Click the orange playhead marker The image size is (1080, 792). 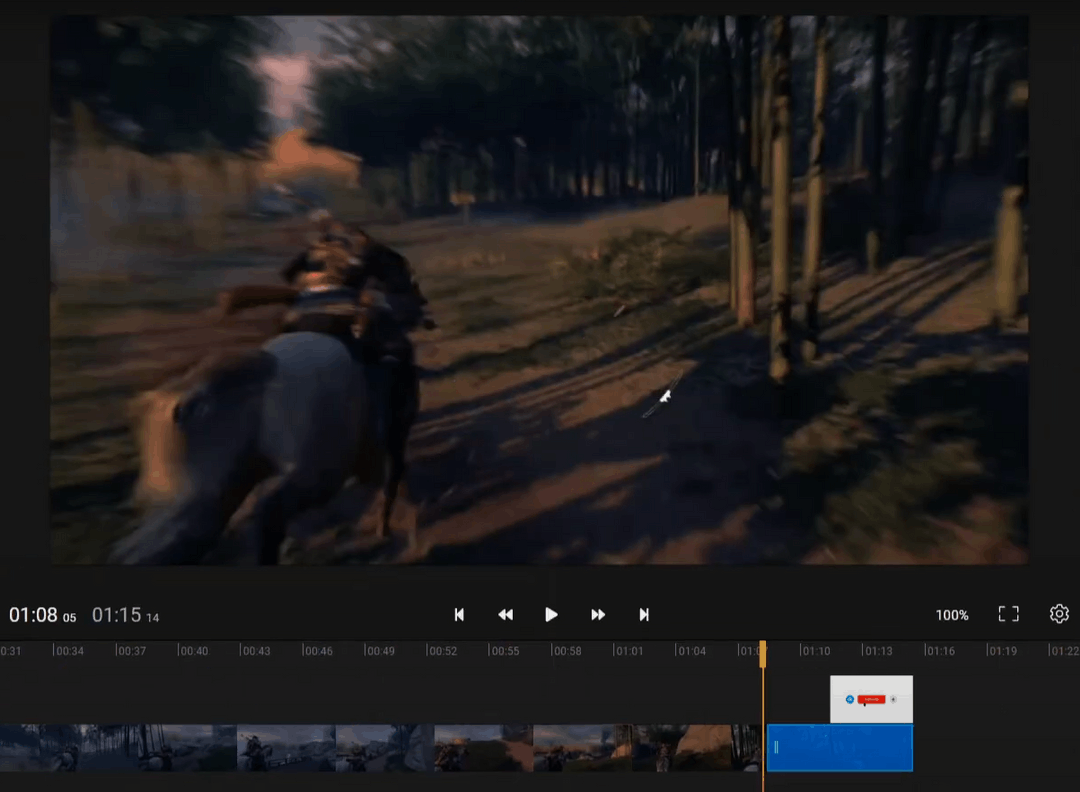coord(762,654)
